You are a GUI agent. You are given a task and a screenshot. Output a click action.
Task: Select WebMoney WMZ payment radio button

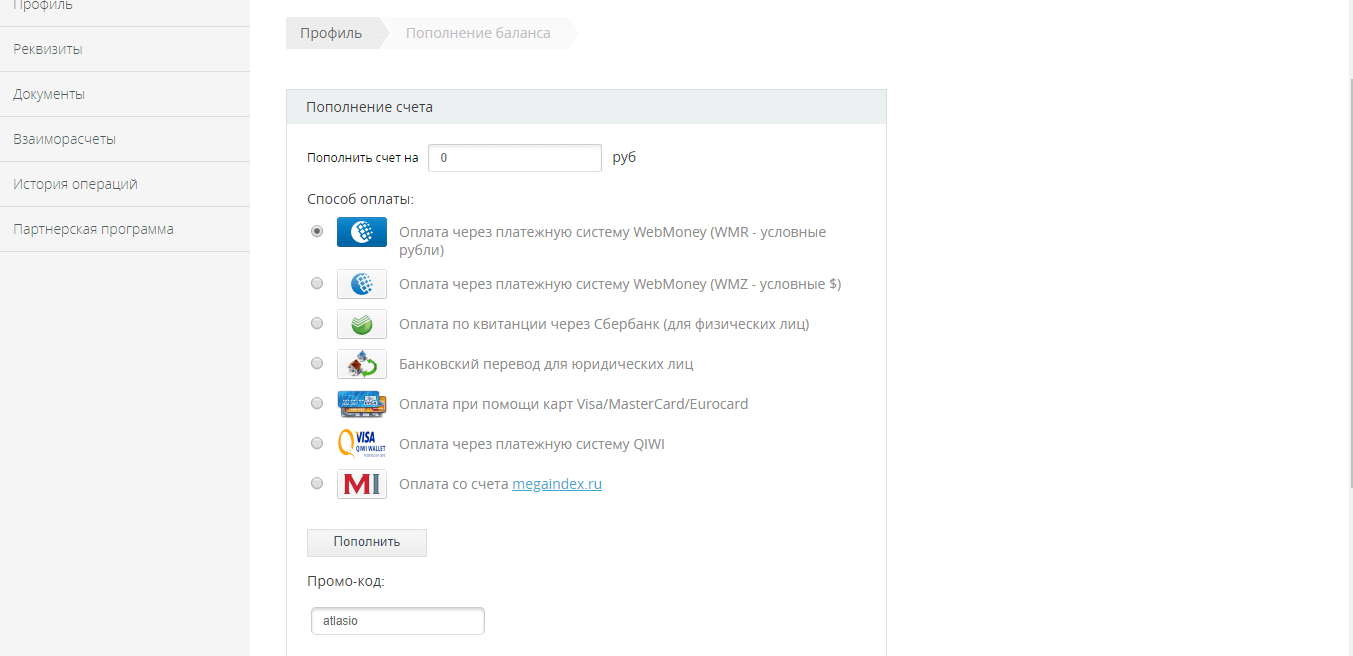(x=317, y=283)
